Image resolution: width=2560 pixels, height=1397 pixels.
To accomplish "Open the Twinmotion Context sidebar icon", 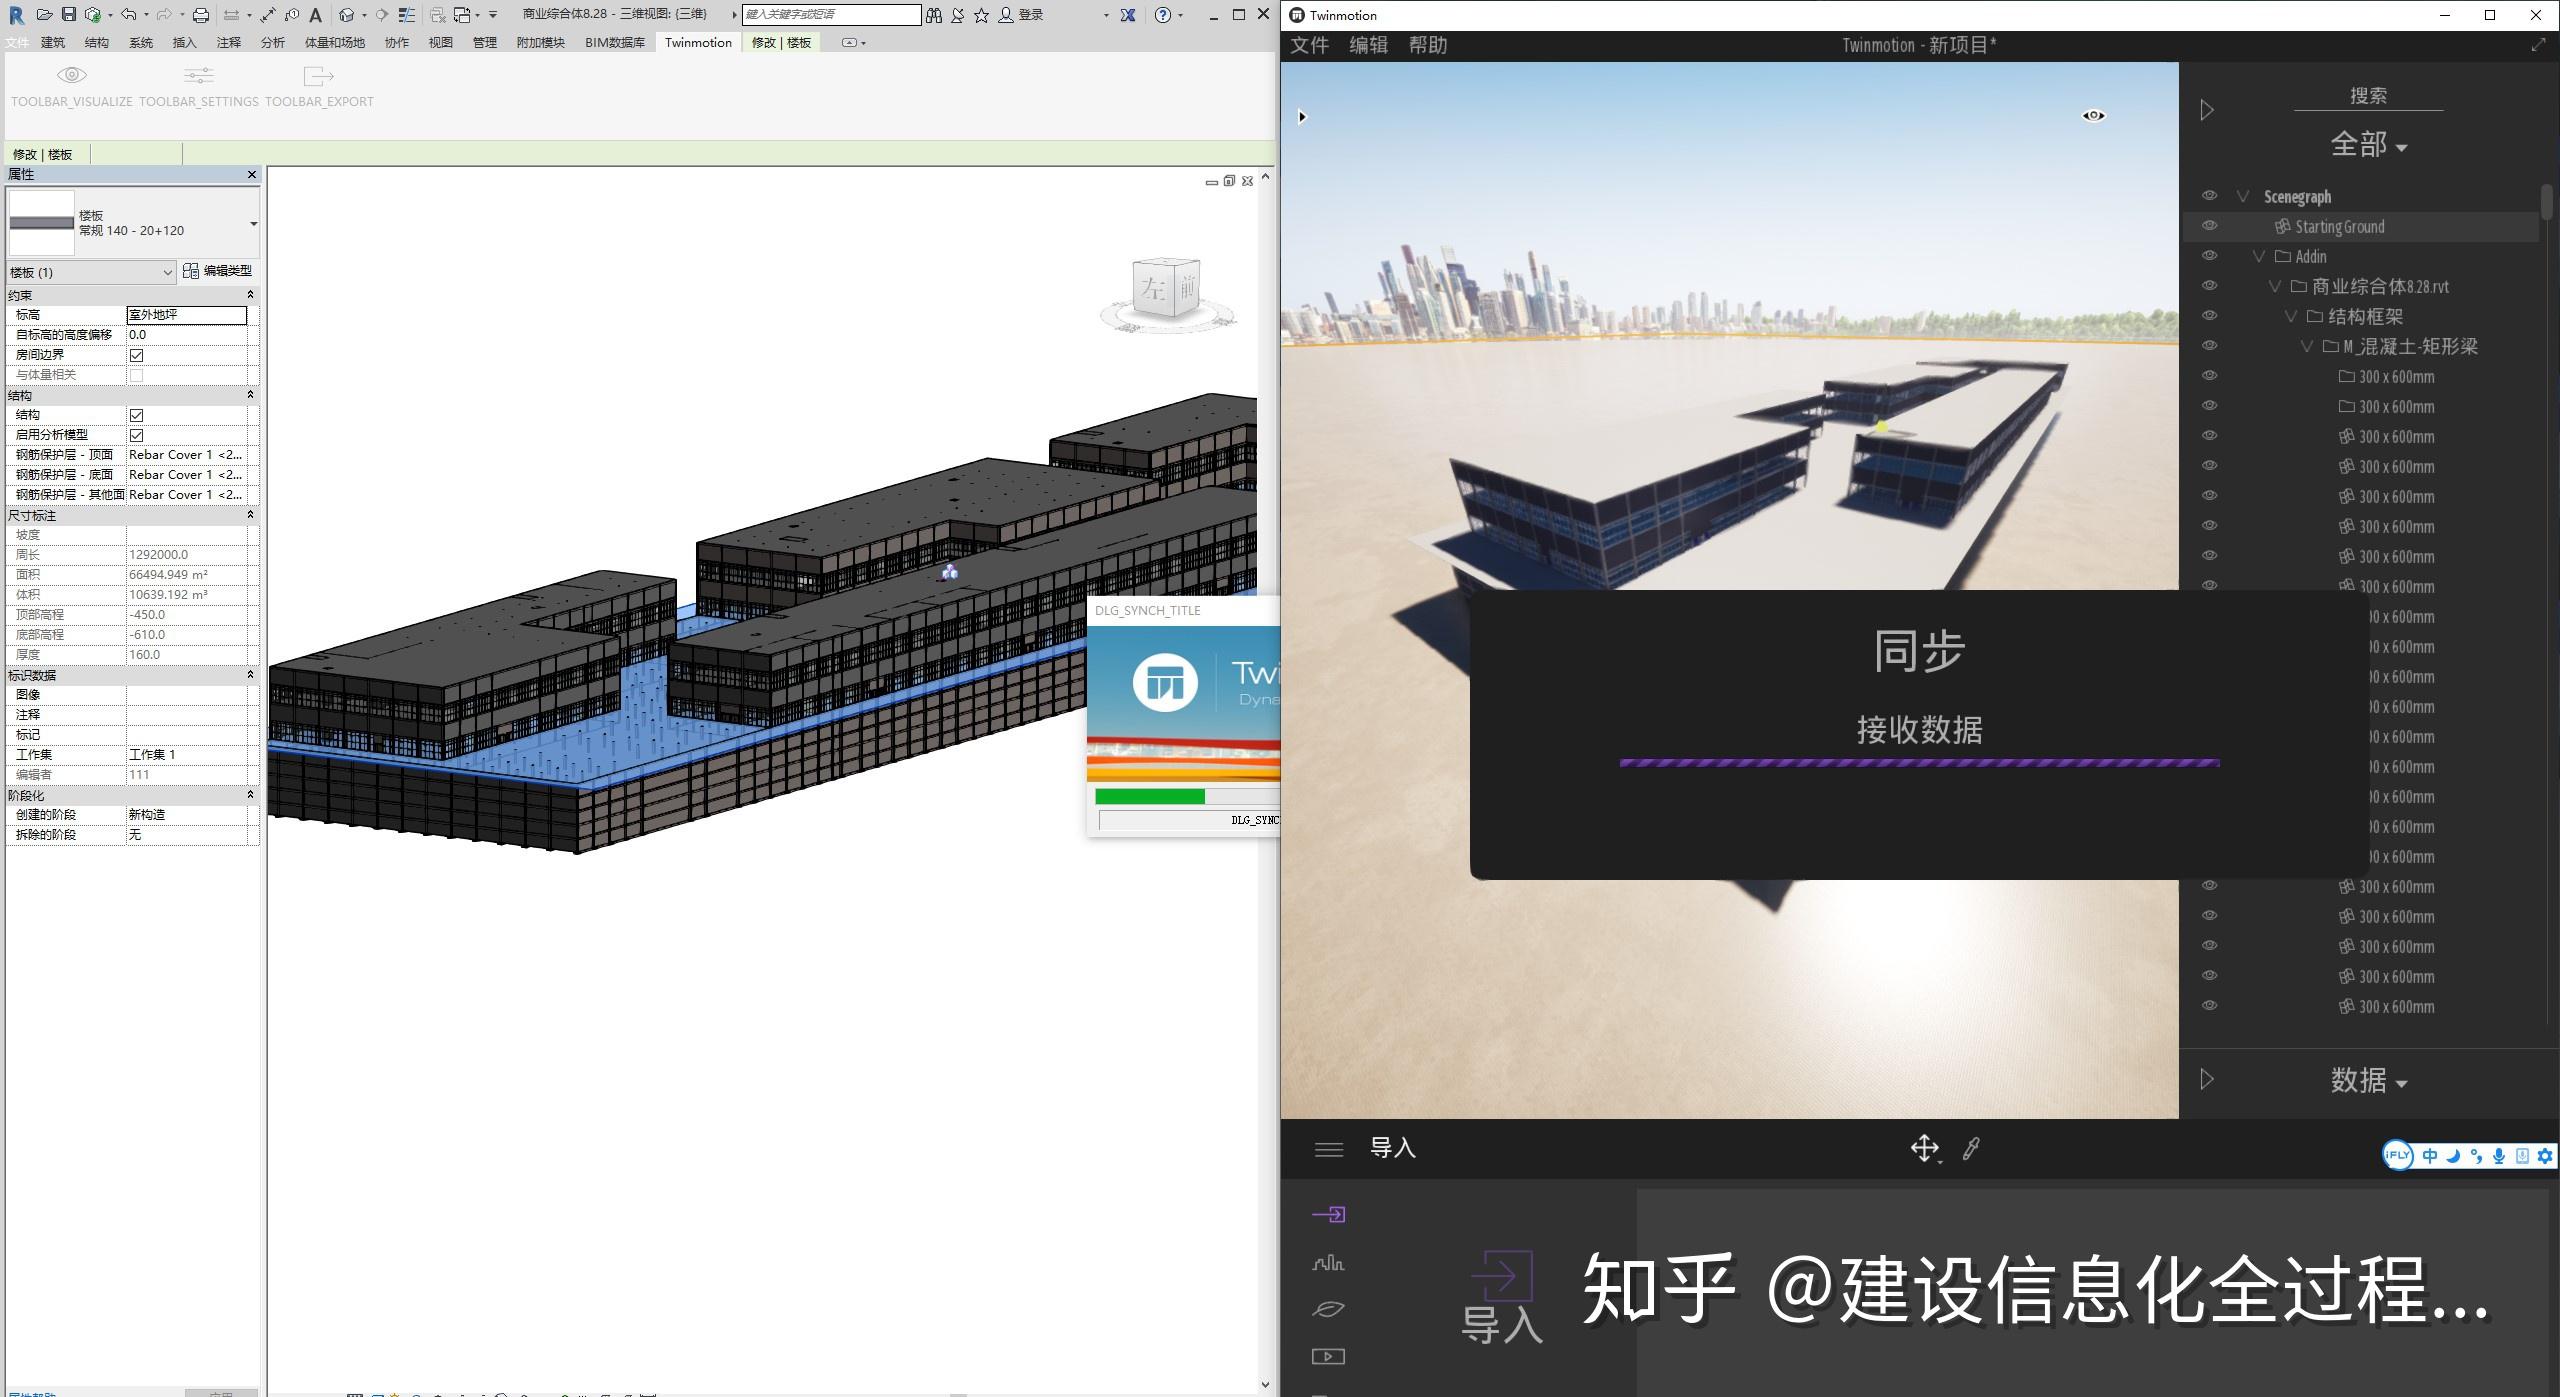I will pos(1328,1263).
